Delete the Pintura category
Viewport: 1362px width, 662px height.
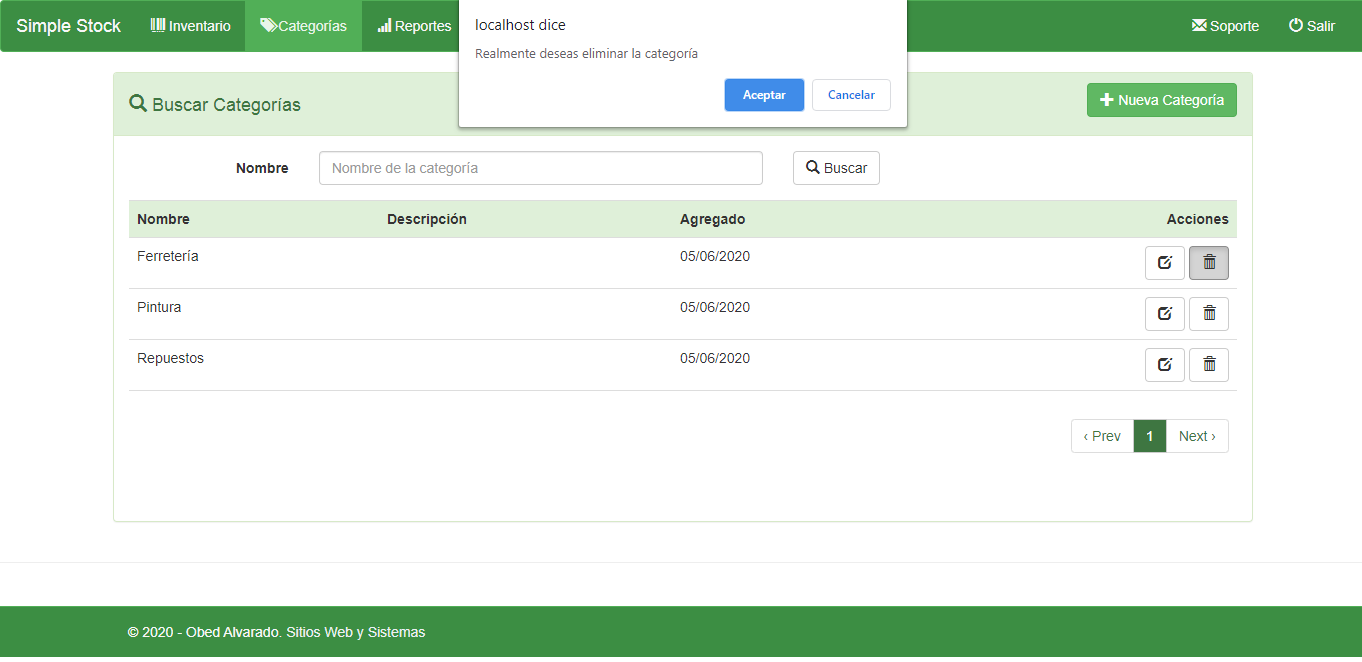click(1209, 314)
